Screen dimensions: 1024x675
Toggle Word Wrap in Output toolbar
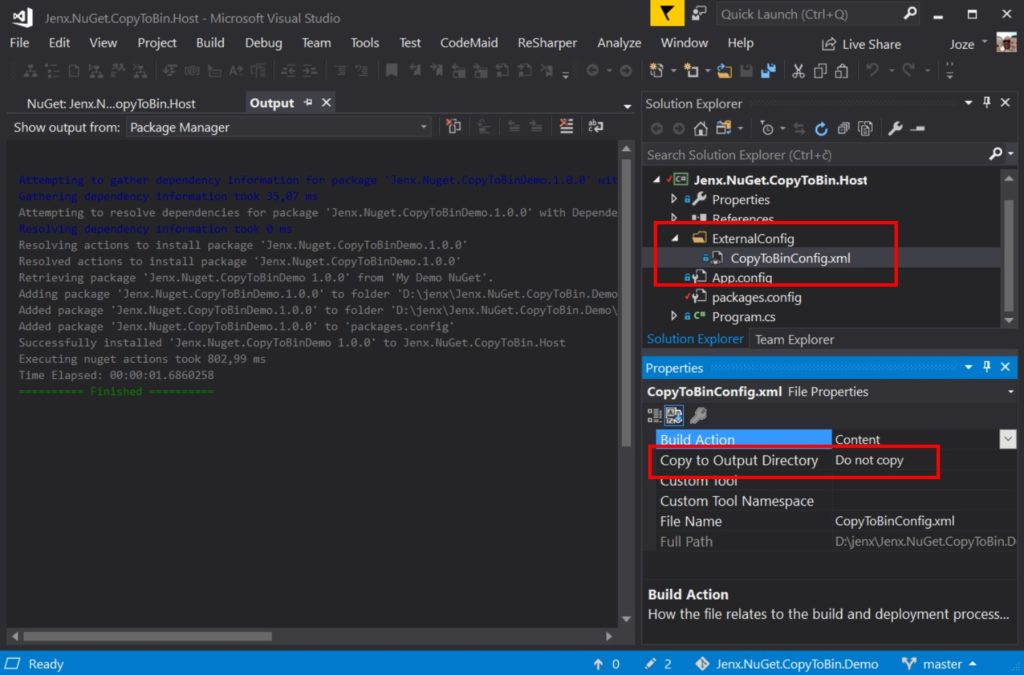pyautogui.click(x=596, y=126)
